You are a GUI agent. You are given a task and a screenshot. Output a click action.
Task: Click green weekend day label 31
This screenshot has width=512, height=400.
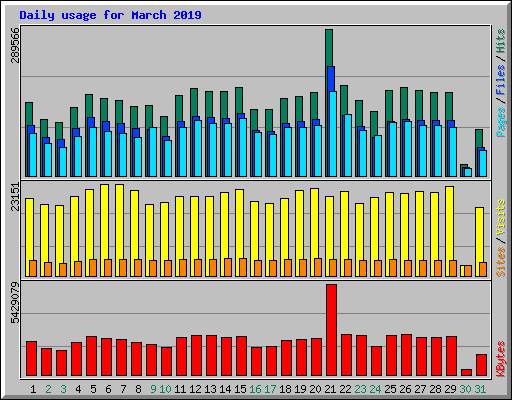[x=480, y=389]
